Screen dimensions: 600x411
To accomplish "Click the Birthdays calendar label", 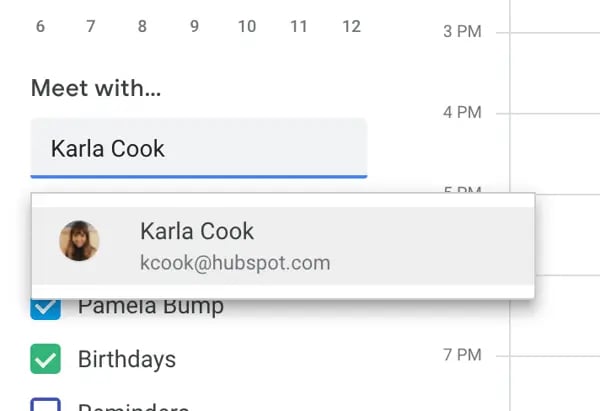I will 127,359.
